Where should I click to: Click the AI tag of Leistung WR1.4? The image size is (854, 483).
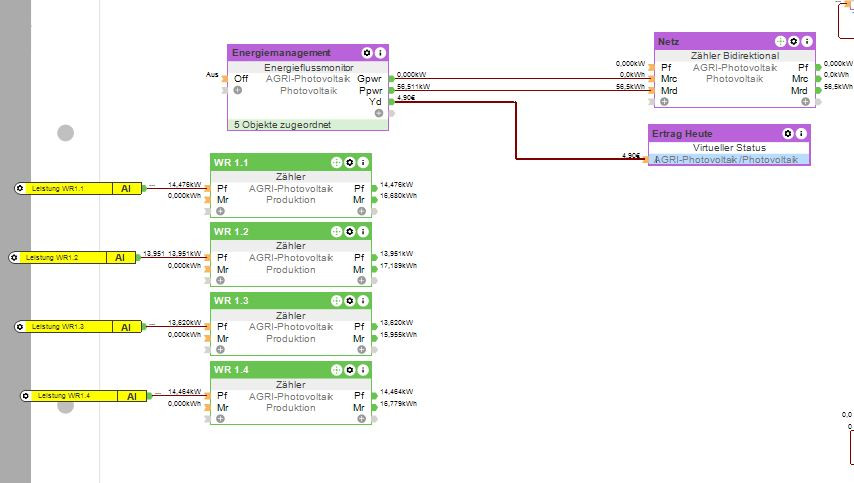click(132, 396)
